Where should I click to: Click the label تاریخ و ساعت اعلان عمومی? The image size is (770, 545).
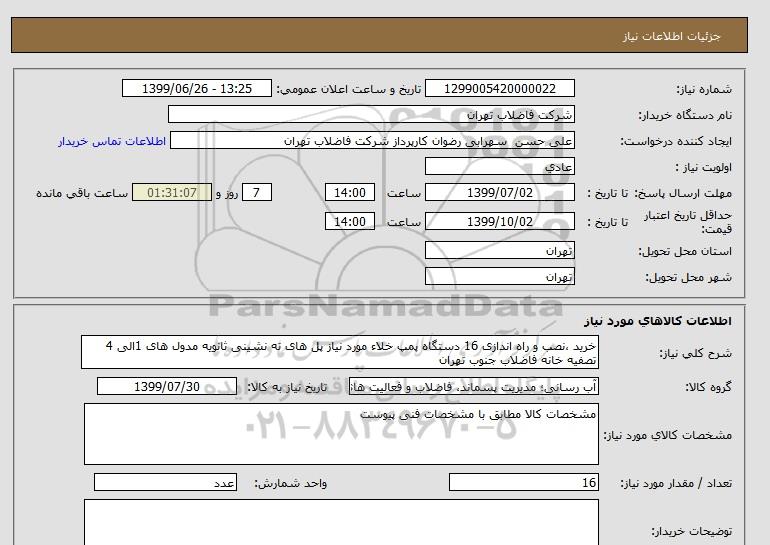point(349,89)
